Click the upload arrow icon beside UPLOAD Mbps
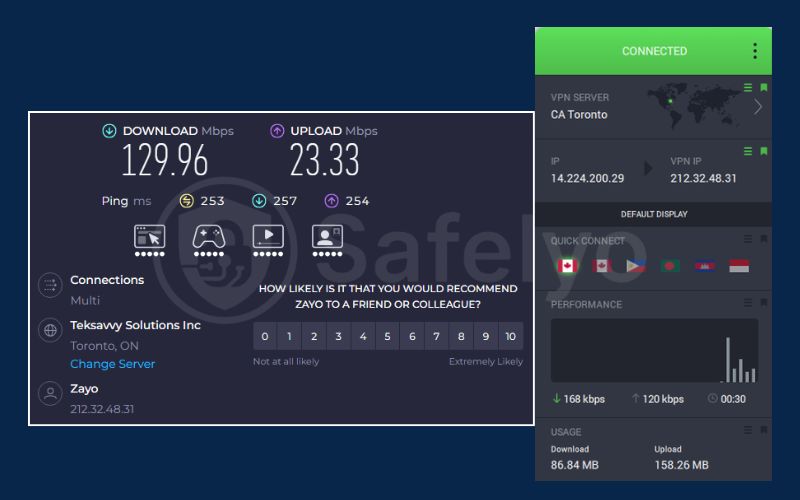Screen dimensions: 800x500 (x=277, y=131)
